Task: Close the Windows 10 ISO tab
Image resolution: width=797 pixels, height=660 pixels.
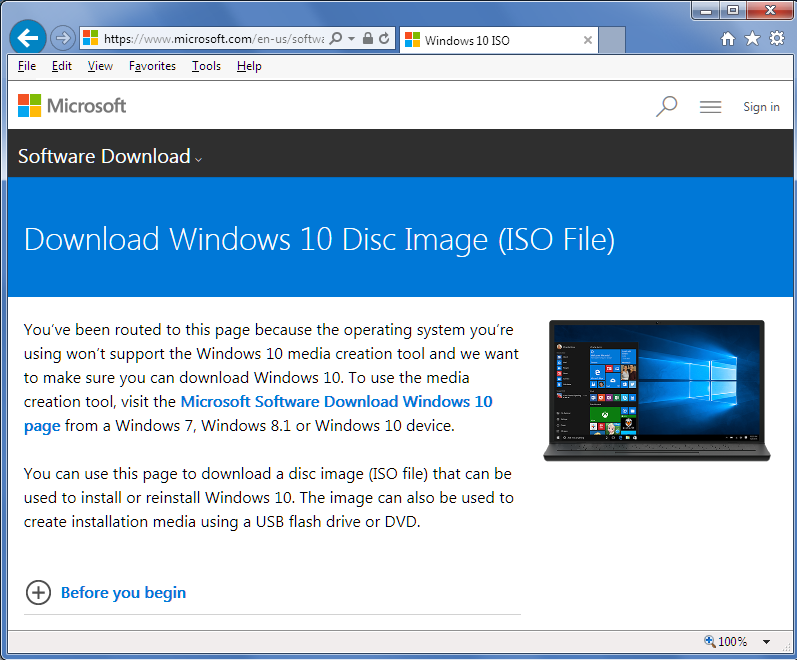Action: [588, 40]
